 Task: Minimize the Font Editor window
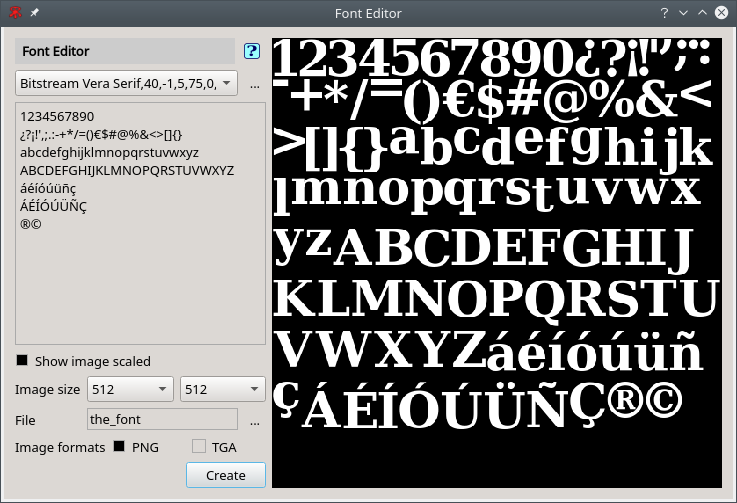(683, 13)
